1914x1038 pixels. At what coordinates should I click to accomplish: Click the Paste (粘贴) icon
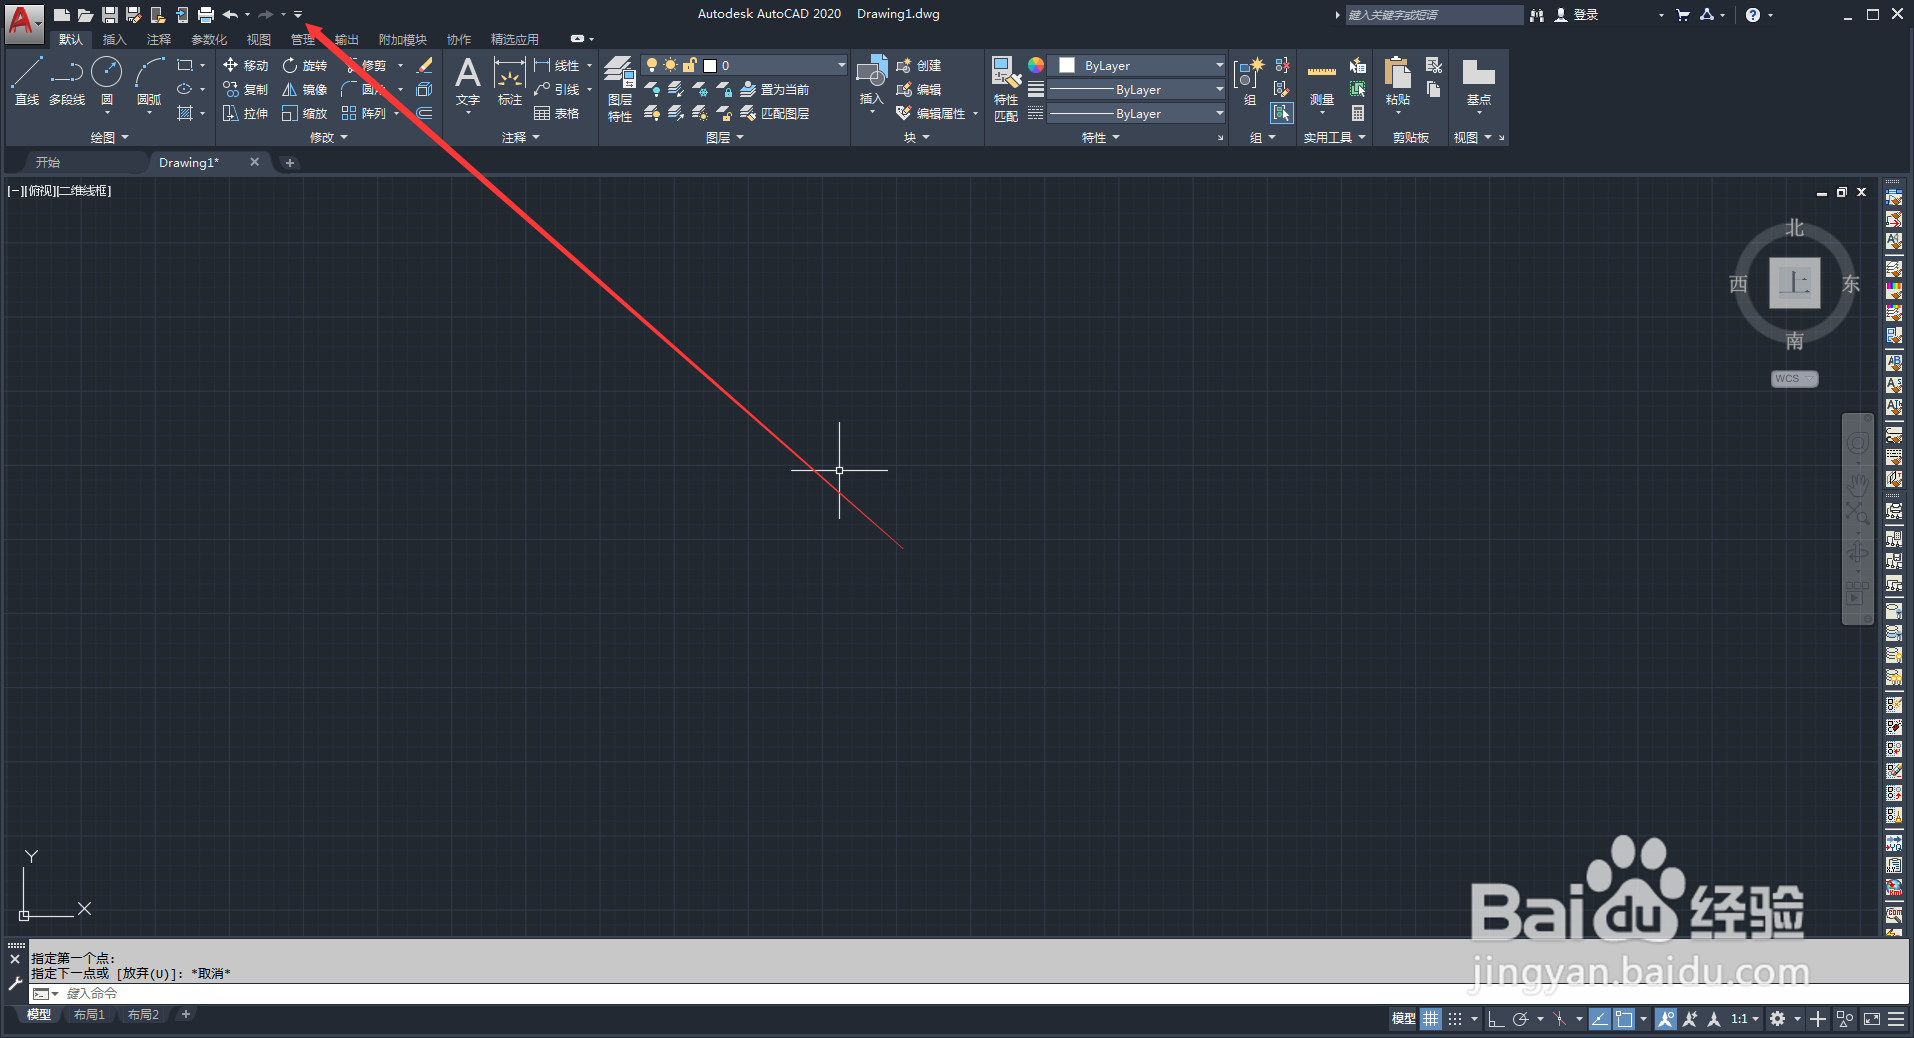[x=1398, y=82]
